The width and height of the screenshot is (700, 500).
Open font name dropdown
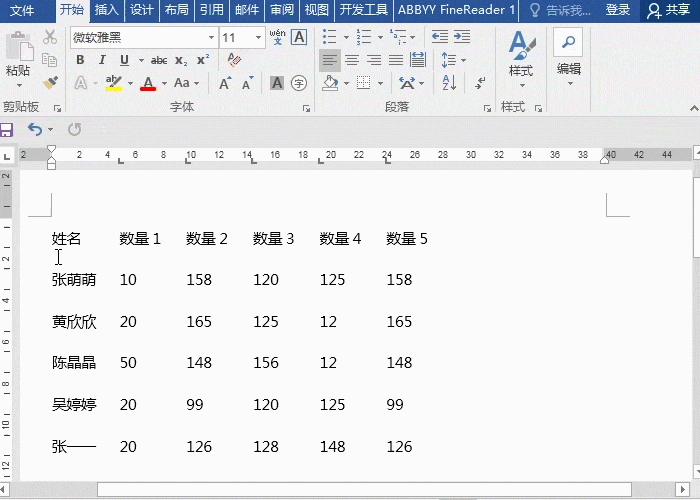[x=211, y=38]
